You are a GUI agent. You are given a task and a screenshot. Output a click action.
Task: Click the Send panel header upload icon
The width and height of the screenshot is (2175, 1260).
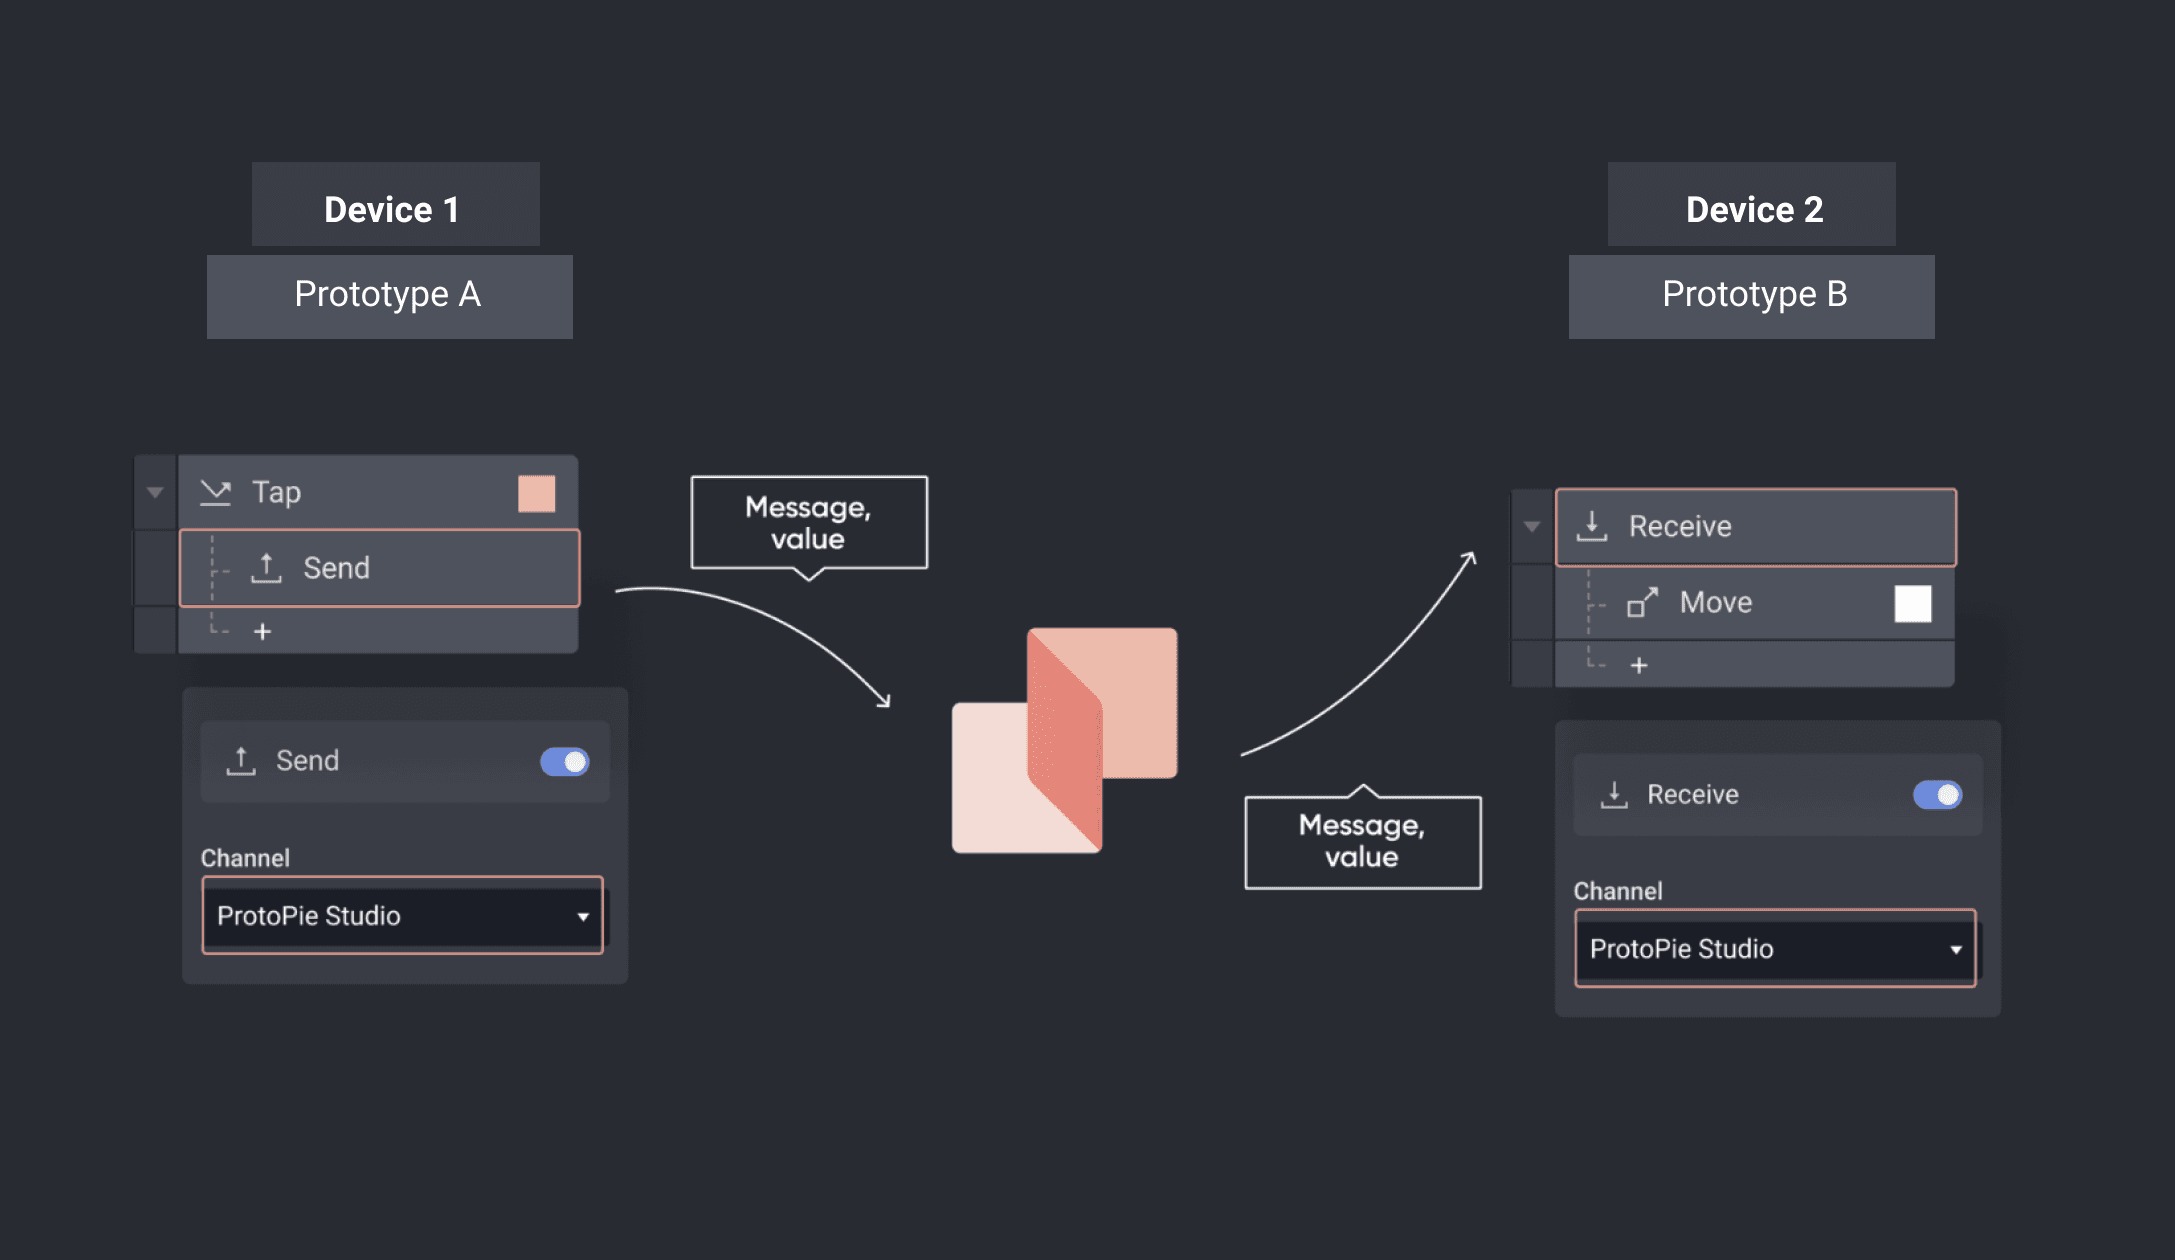coord(241,761)
